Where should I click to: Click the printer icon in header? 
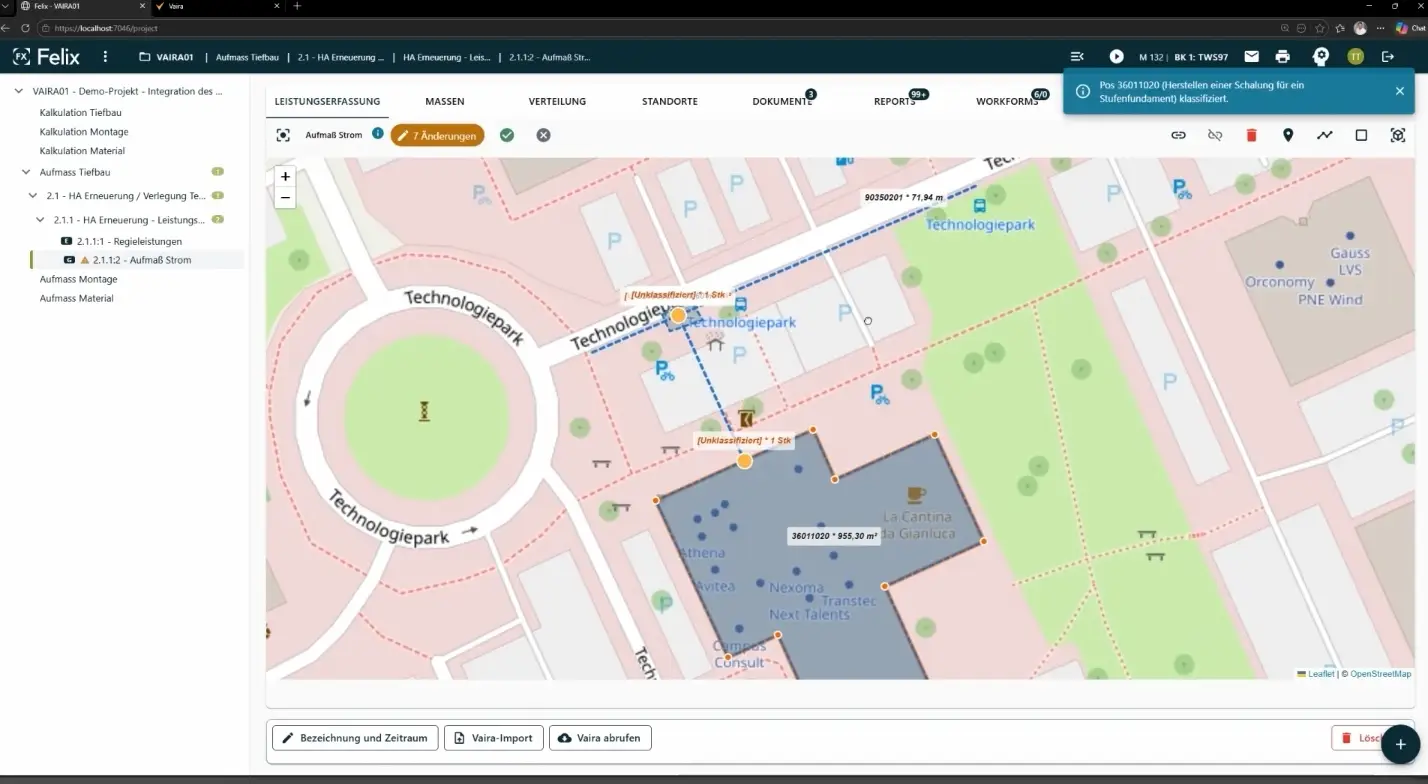click(1283, 57)
